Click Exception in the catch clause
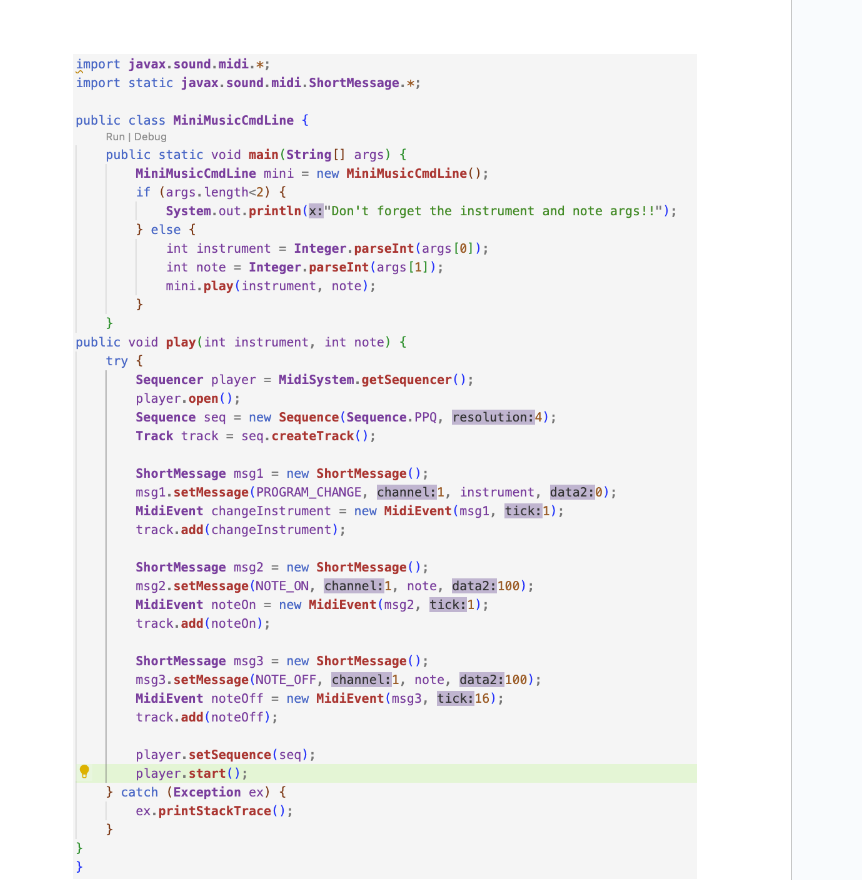Image resolution: width=862 pixels, height=880 pixels. coord(206,791)
